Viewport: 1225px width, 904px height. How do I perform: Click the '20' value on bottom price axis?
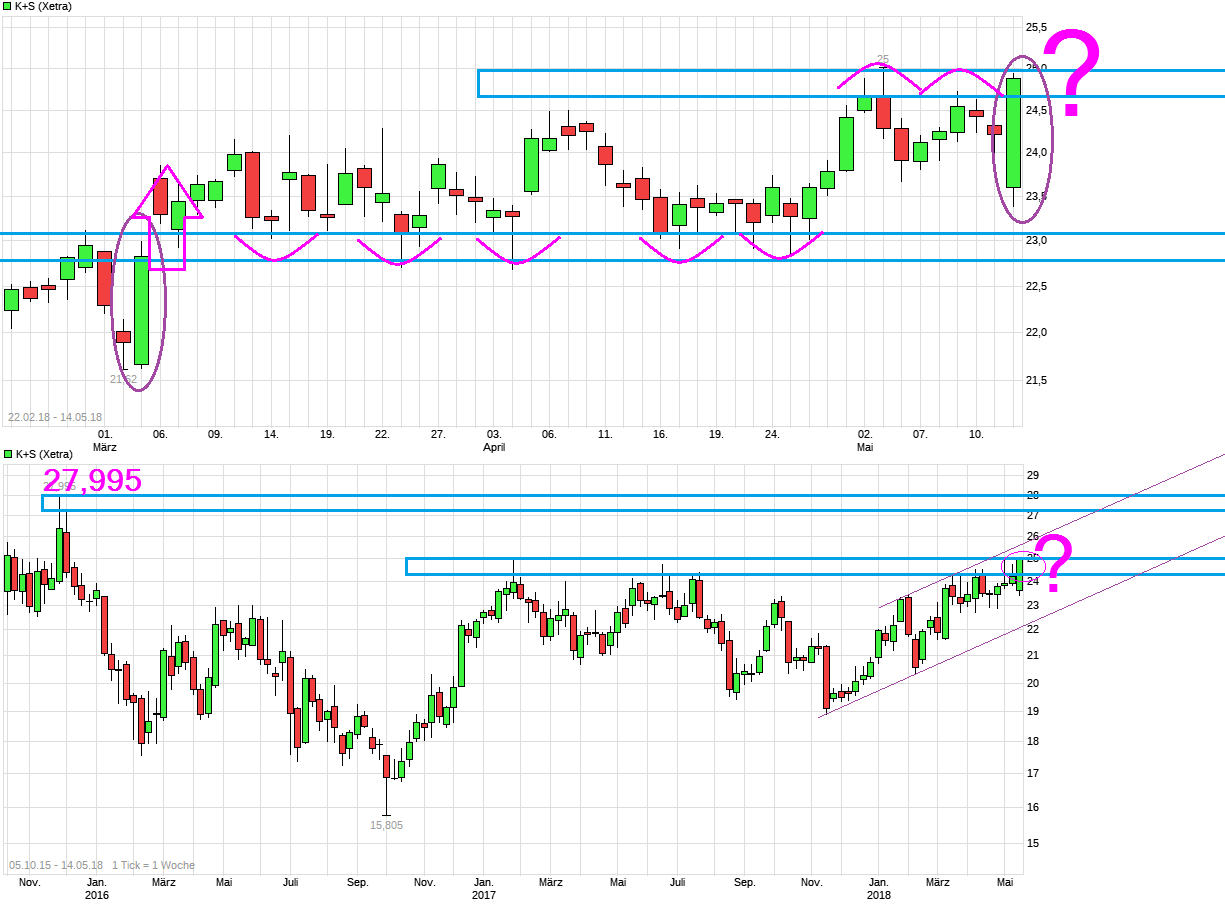1033,683
